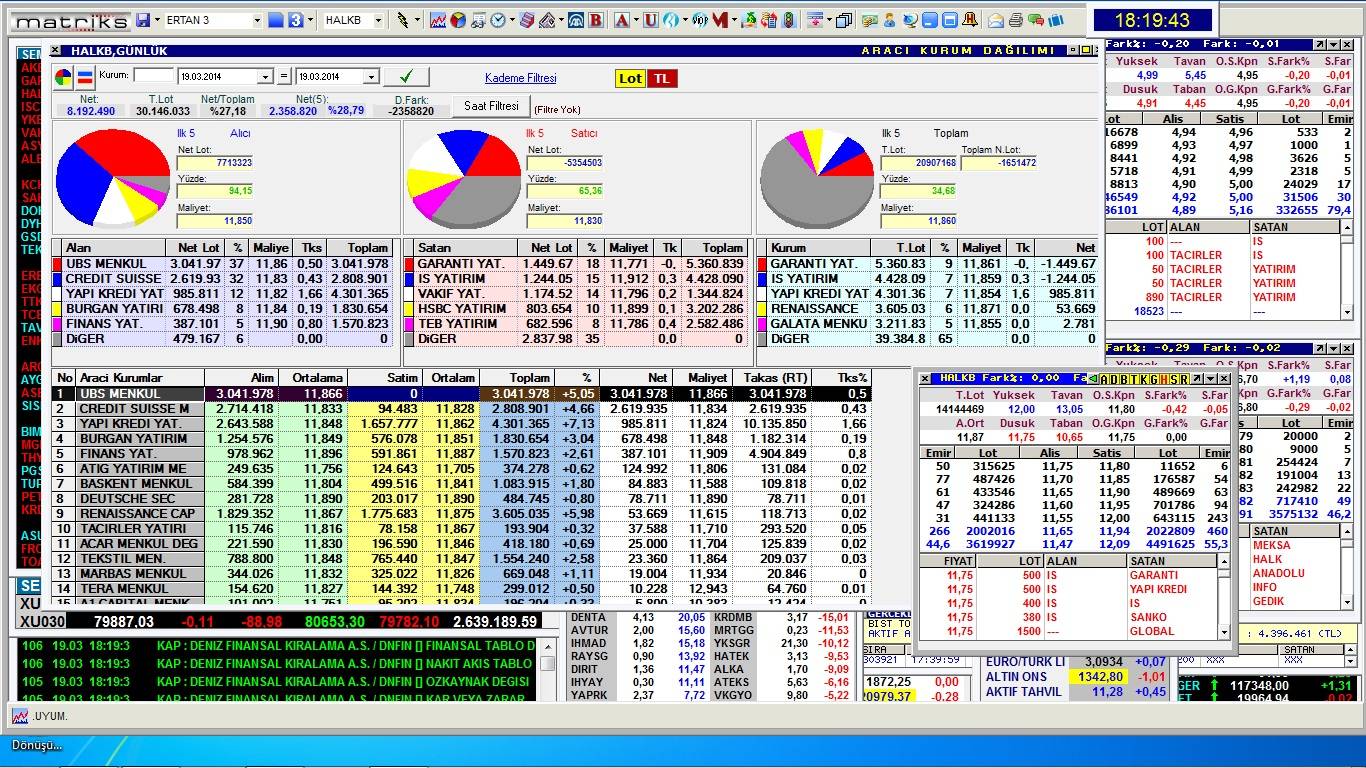The width and height of the screenshot is (1366, 768).
Task: Click the clock icon in the toolbar
Action: (497, 20)
